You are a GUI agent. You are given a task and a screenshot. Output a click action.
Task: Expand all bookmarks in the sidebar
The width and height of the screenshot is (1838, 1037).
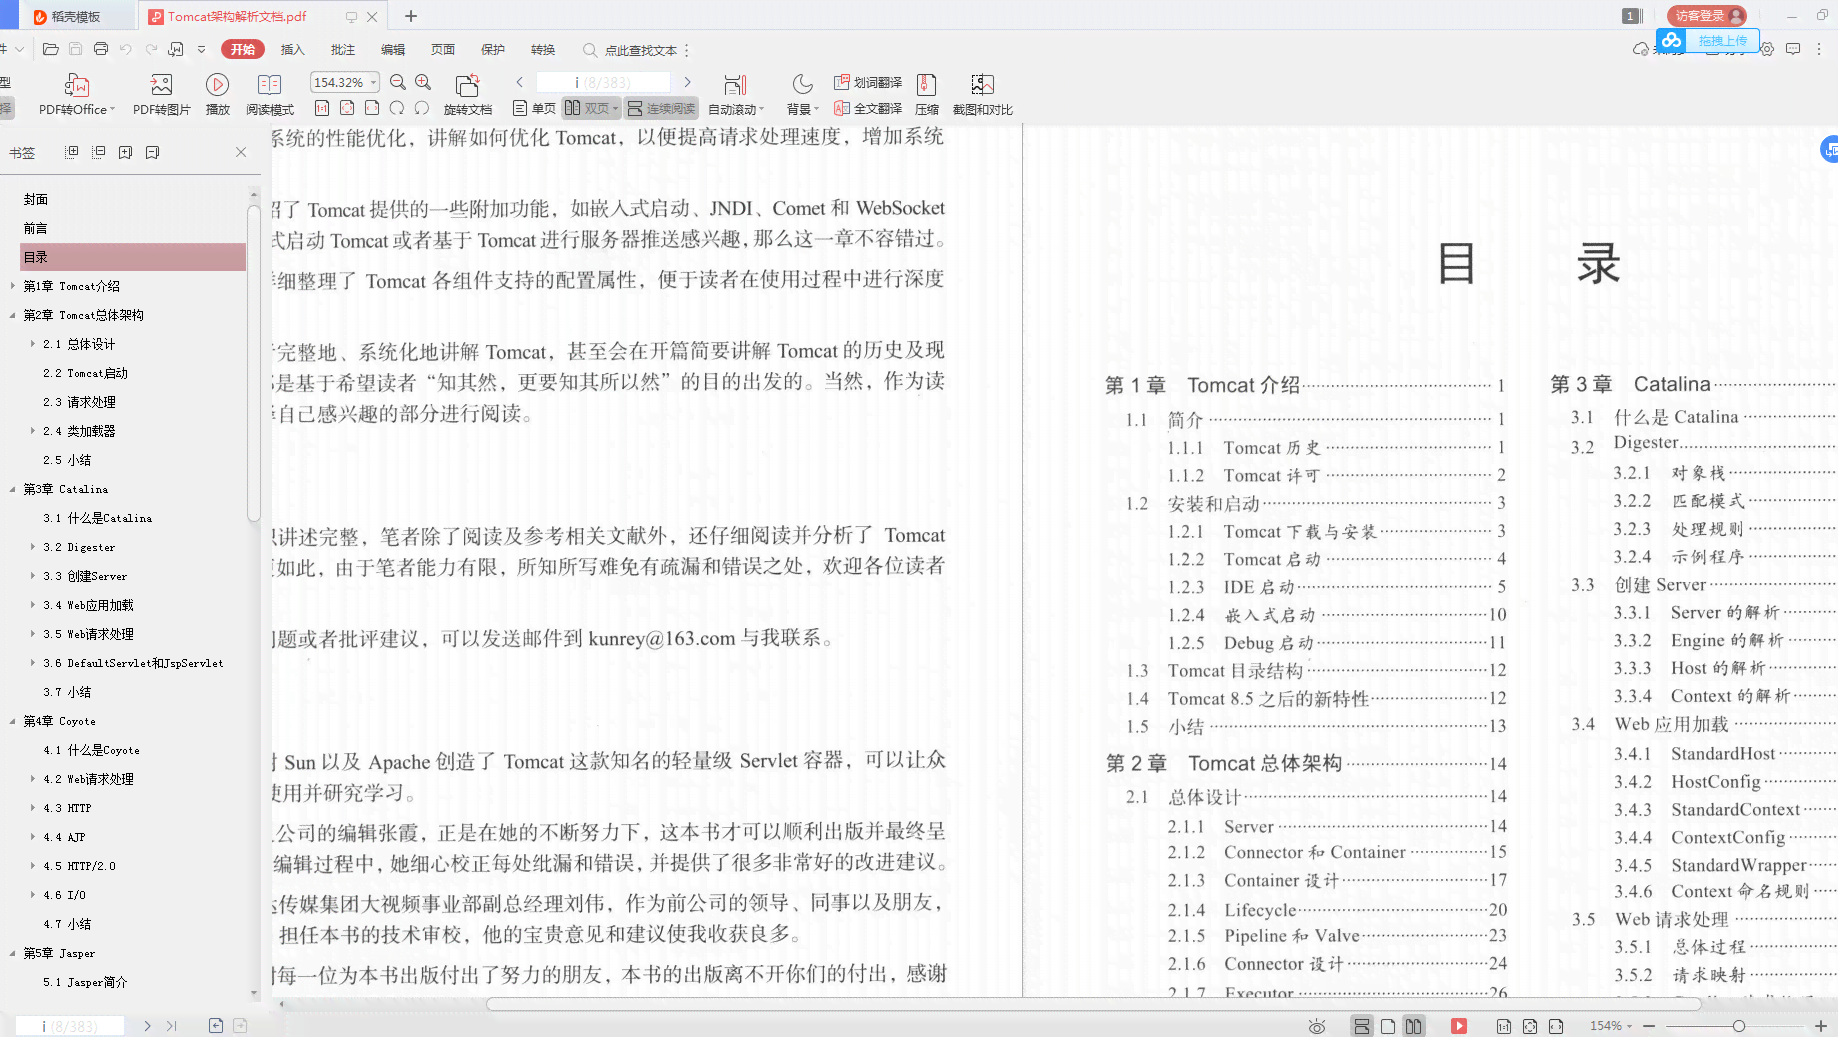pos(71,152)
